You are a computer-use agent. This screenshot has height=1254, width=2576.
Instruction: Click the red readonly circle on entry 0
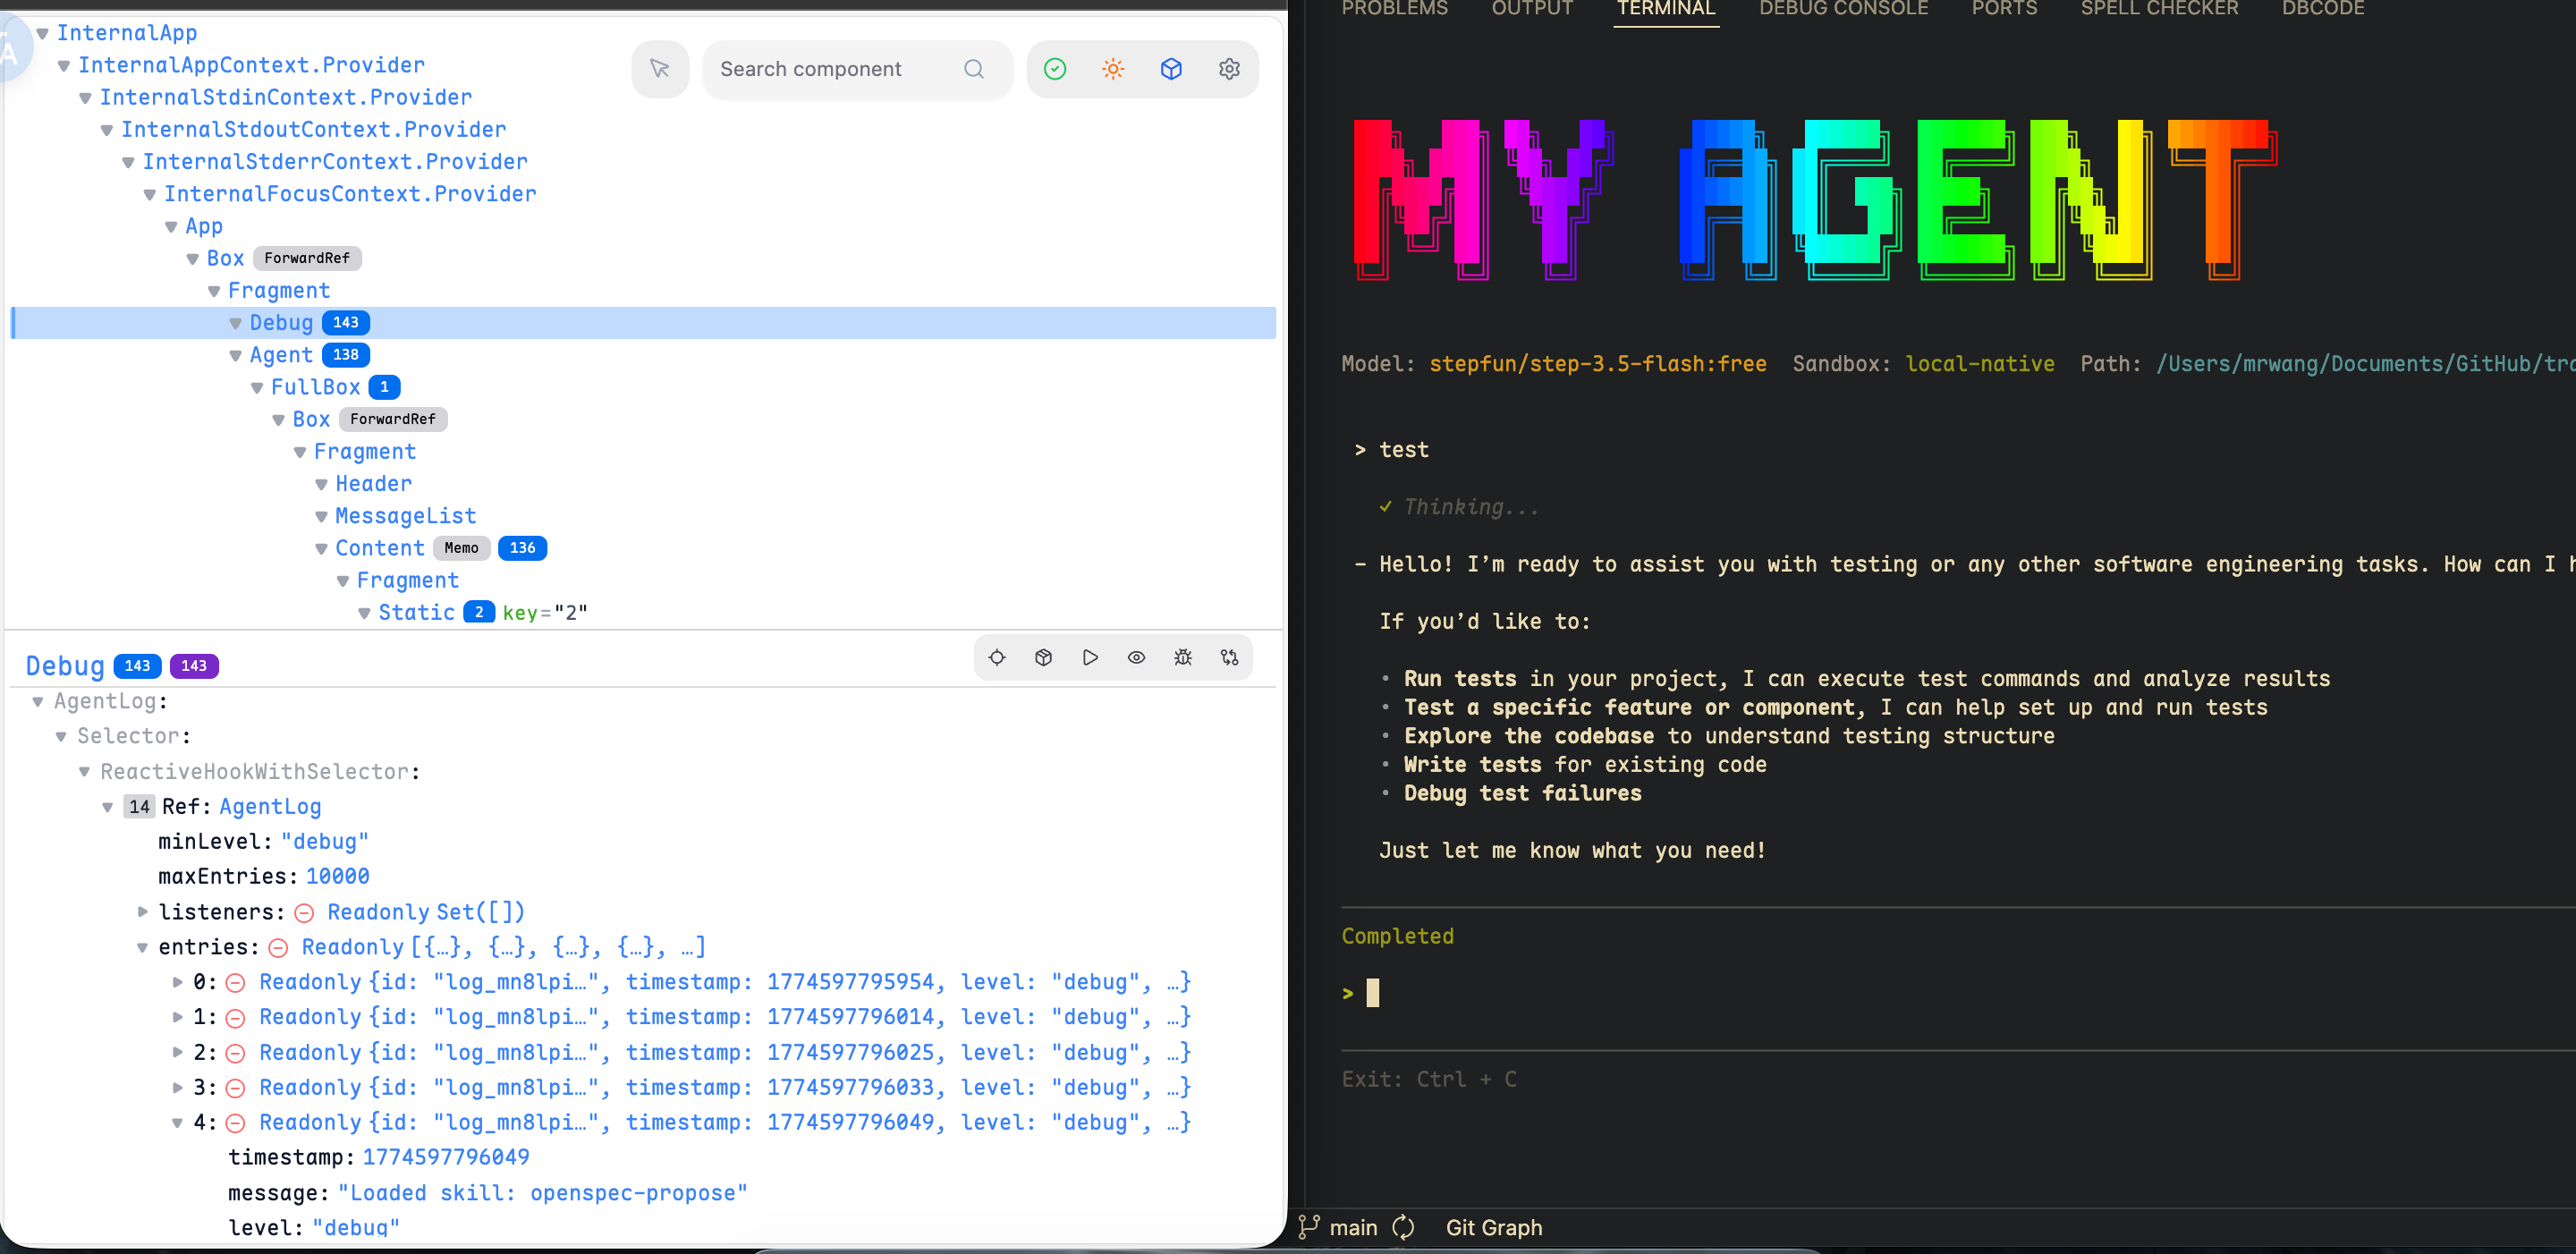236,982
